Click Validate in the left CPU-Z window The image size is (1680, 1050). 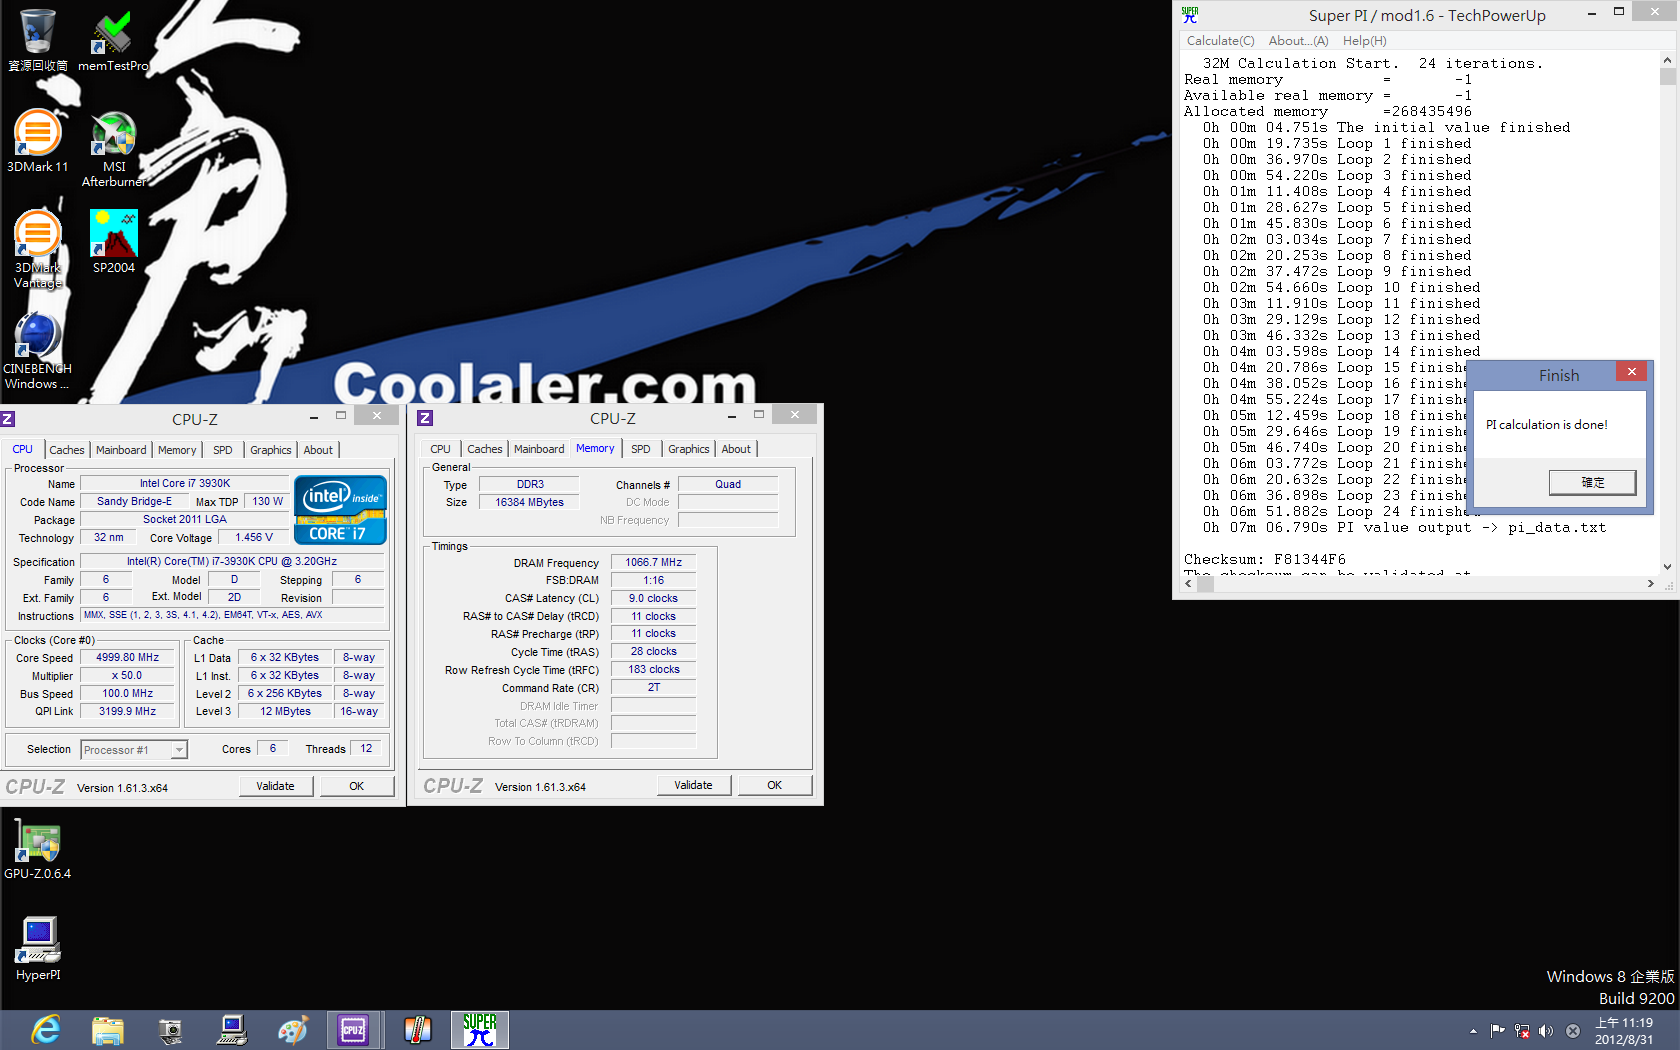275,786
